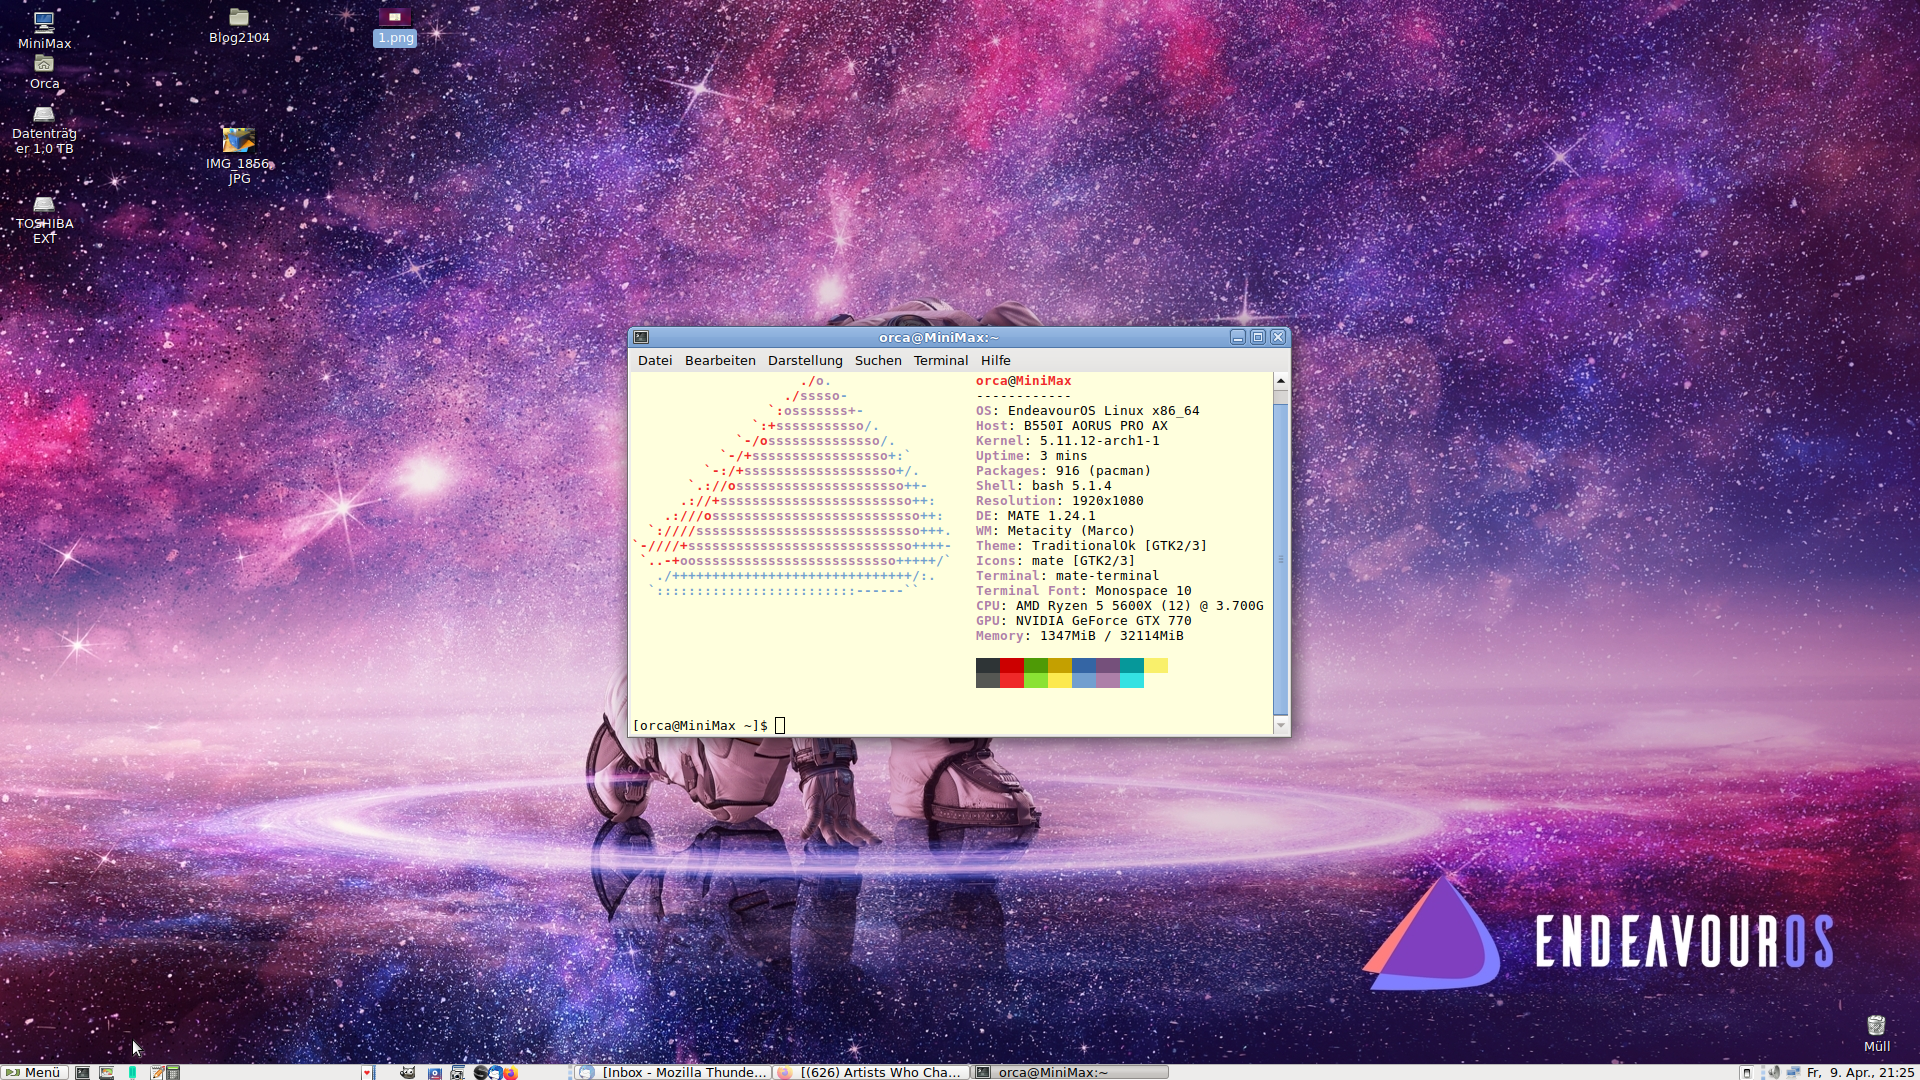Click the network icon in system tray

1793,1072
